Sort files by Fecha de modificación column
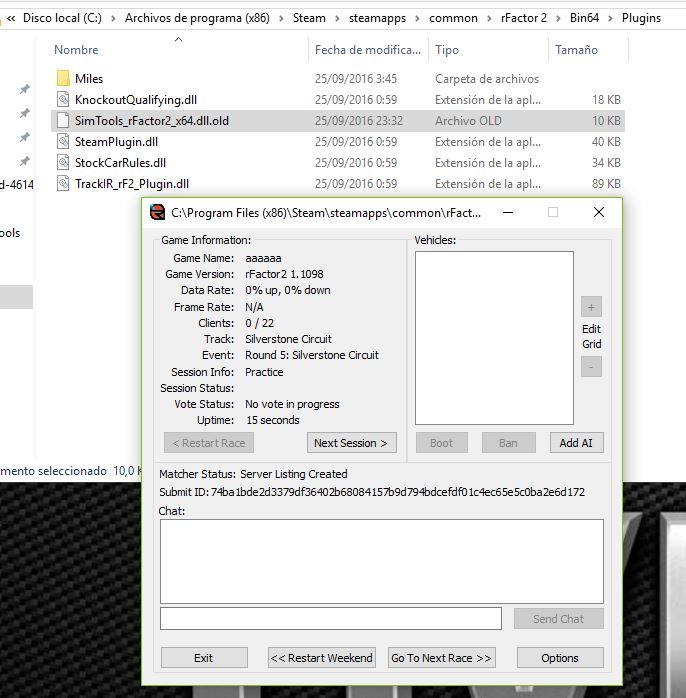Screen dimensions: 686x698 (368, 49)
